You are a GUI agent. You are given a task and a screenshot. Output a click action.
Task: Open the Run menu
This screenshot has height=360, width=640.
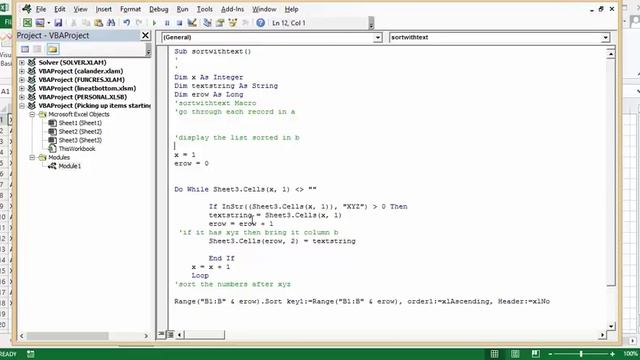coord(182,9)
